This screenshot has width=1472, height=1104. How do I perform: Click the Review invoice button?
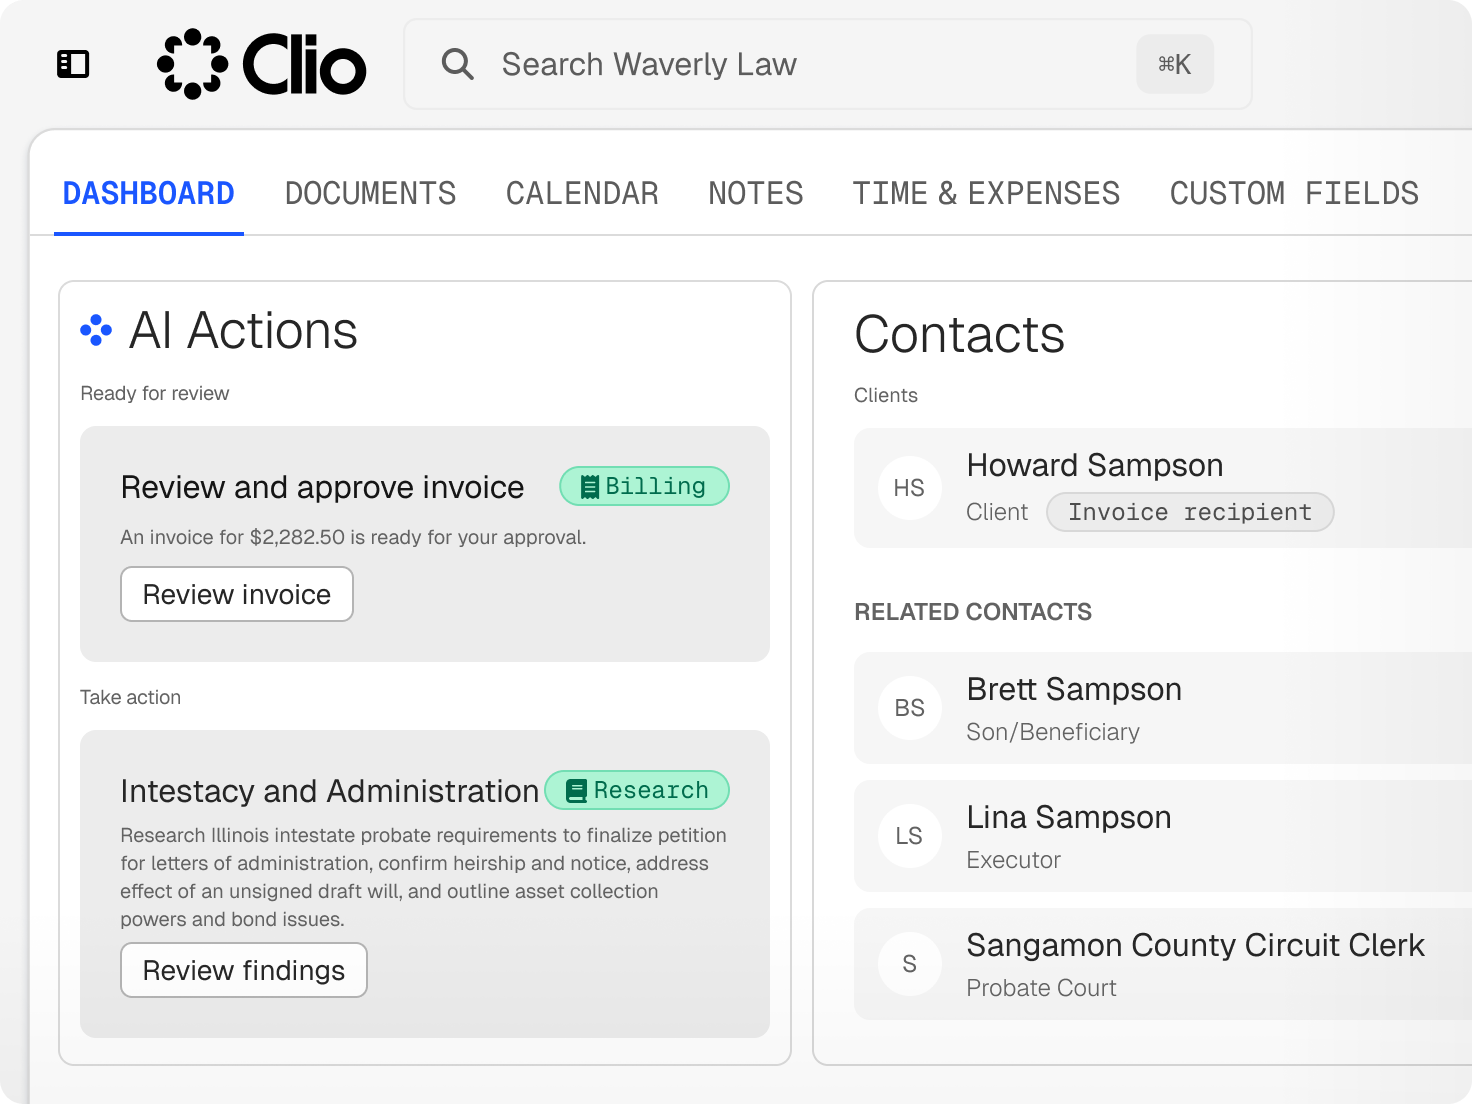(x=237, y=594)
